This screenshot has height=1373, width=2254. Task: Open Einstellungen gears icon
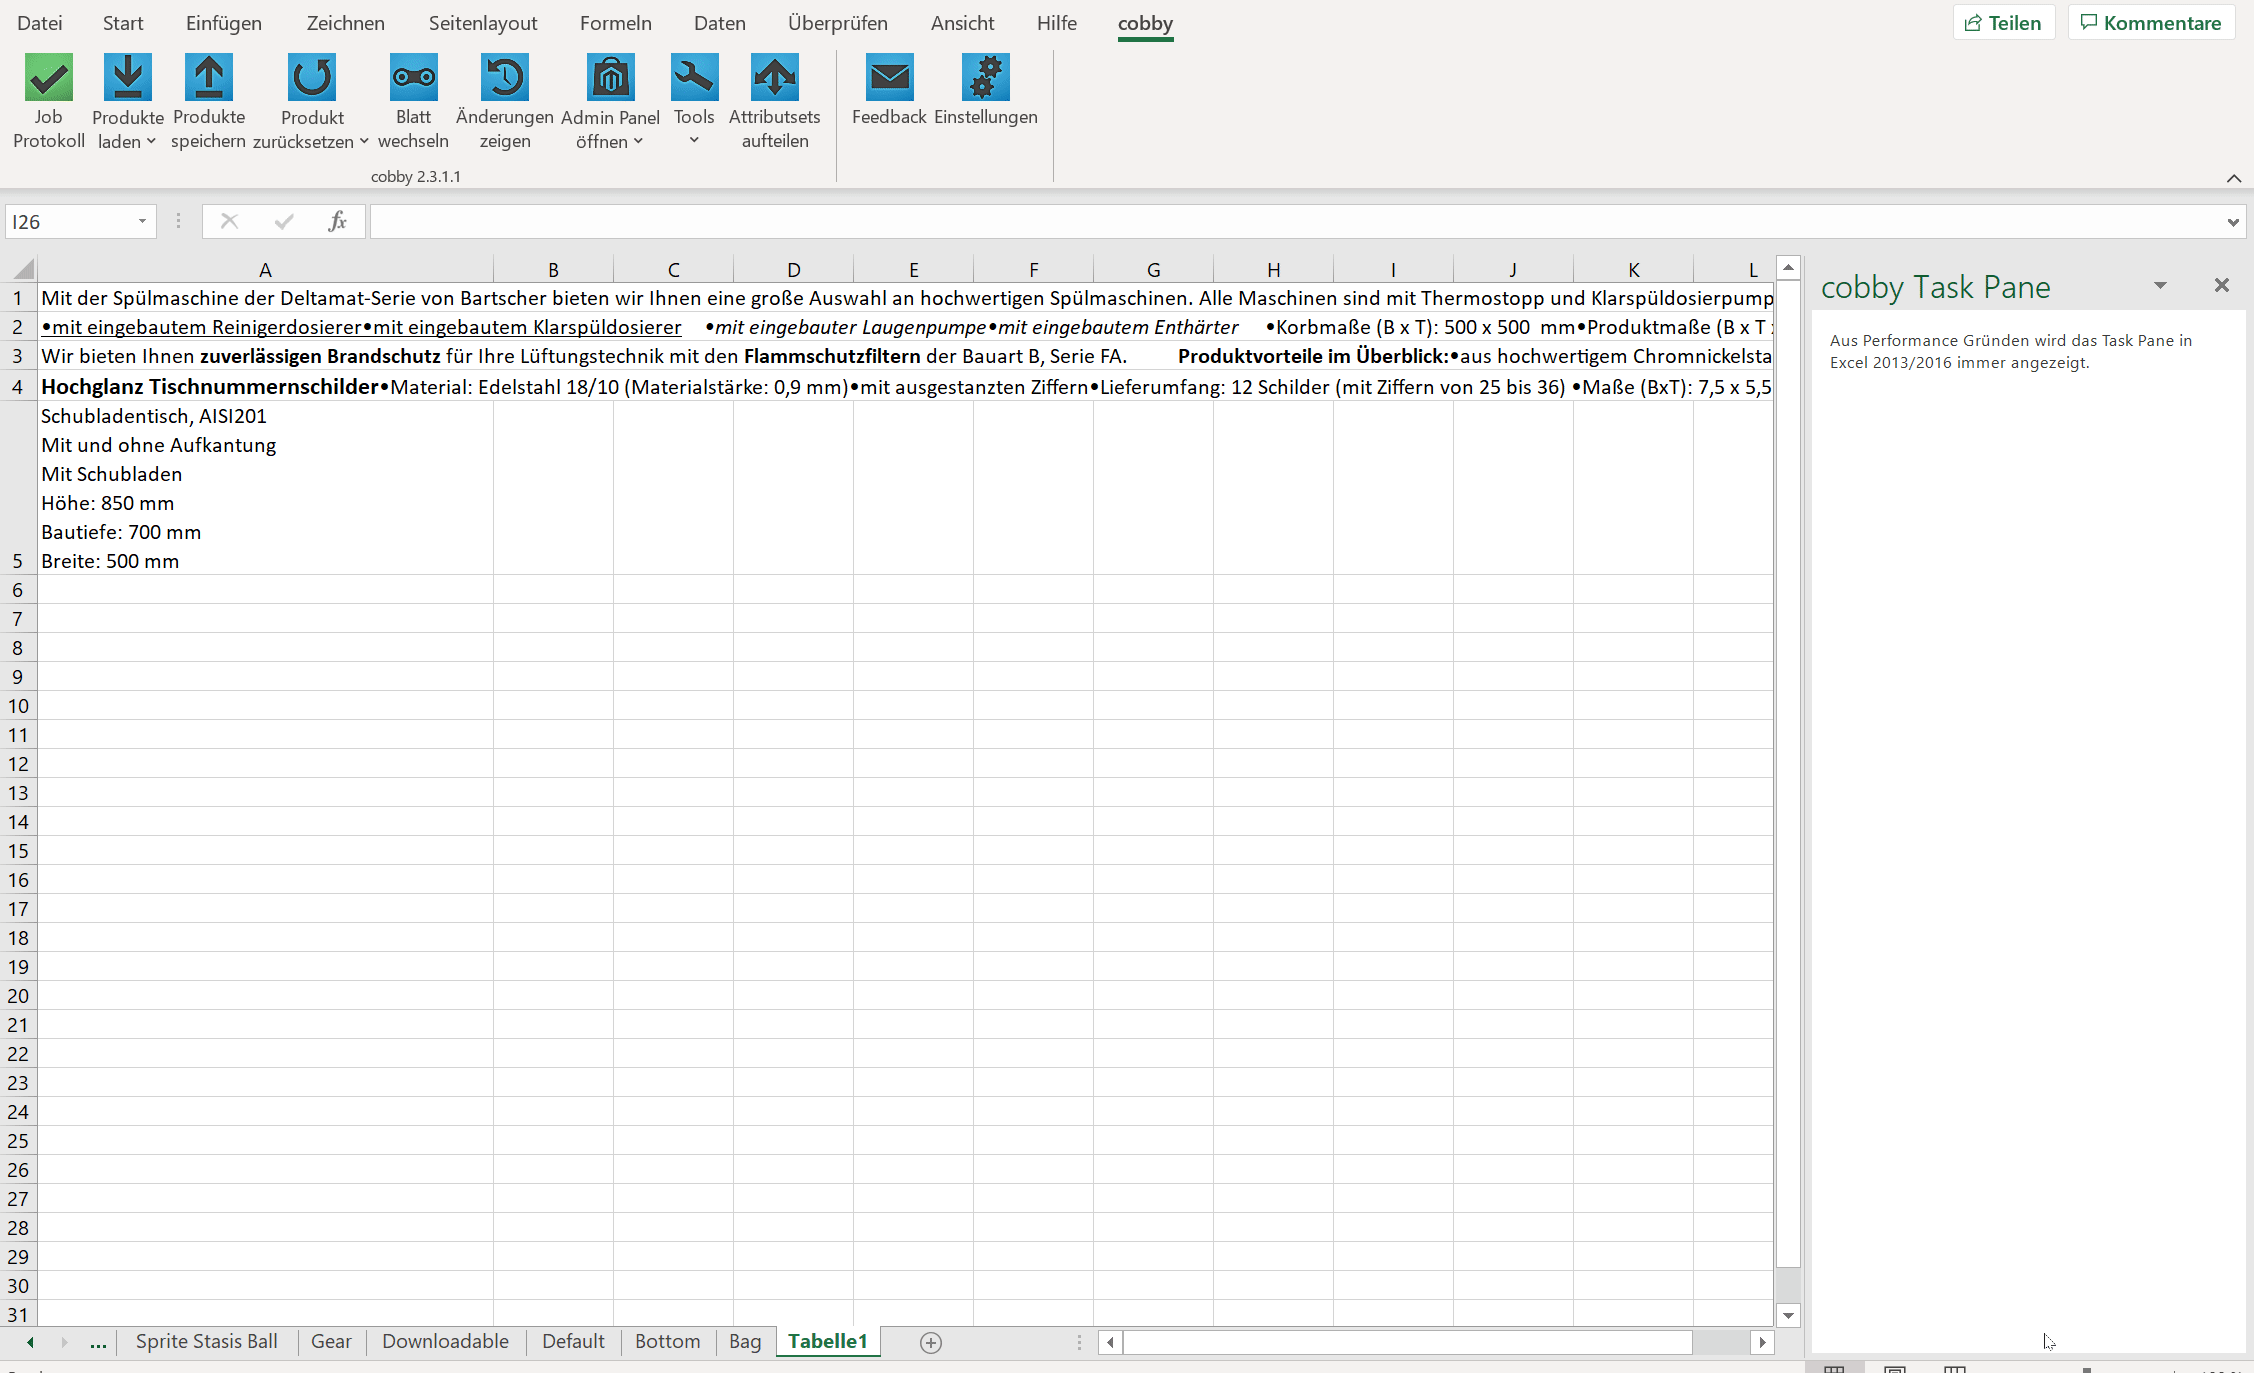985,78
